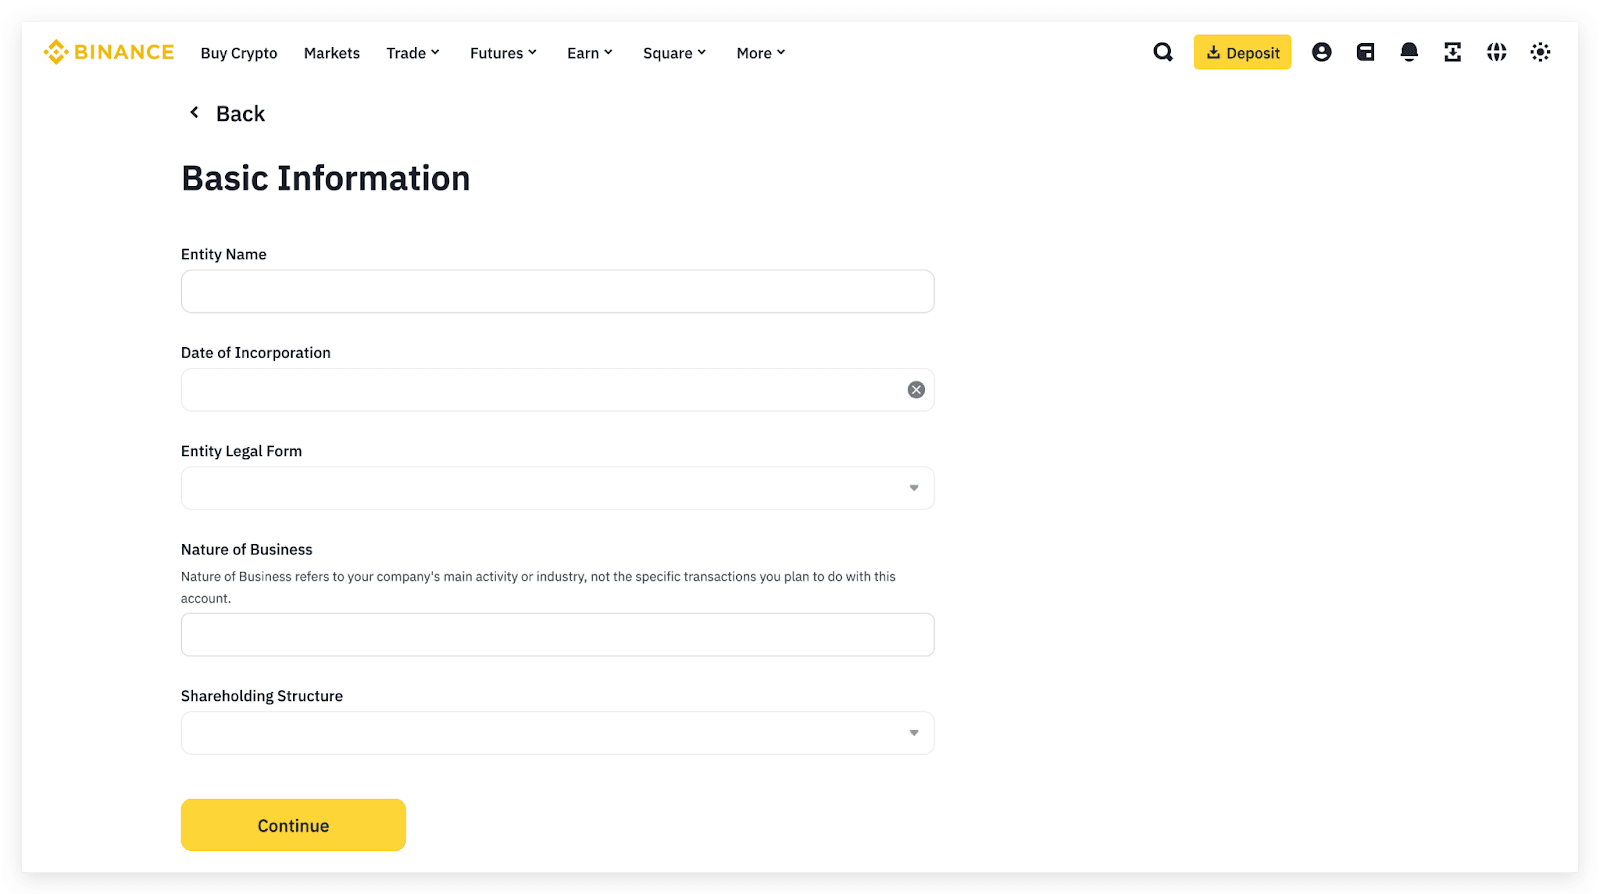Clear the Date of Incorporation field
The height and width of the screenshot is (894, 1600).
pyautogui.click(x=916, y=390)
